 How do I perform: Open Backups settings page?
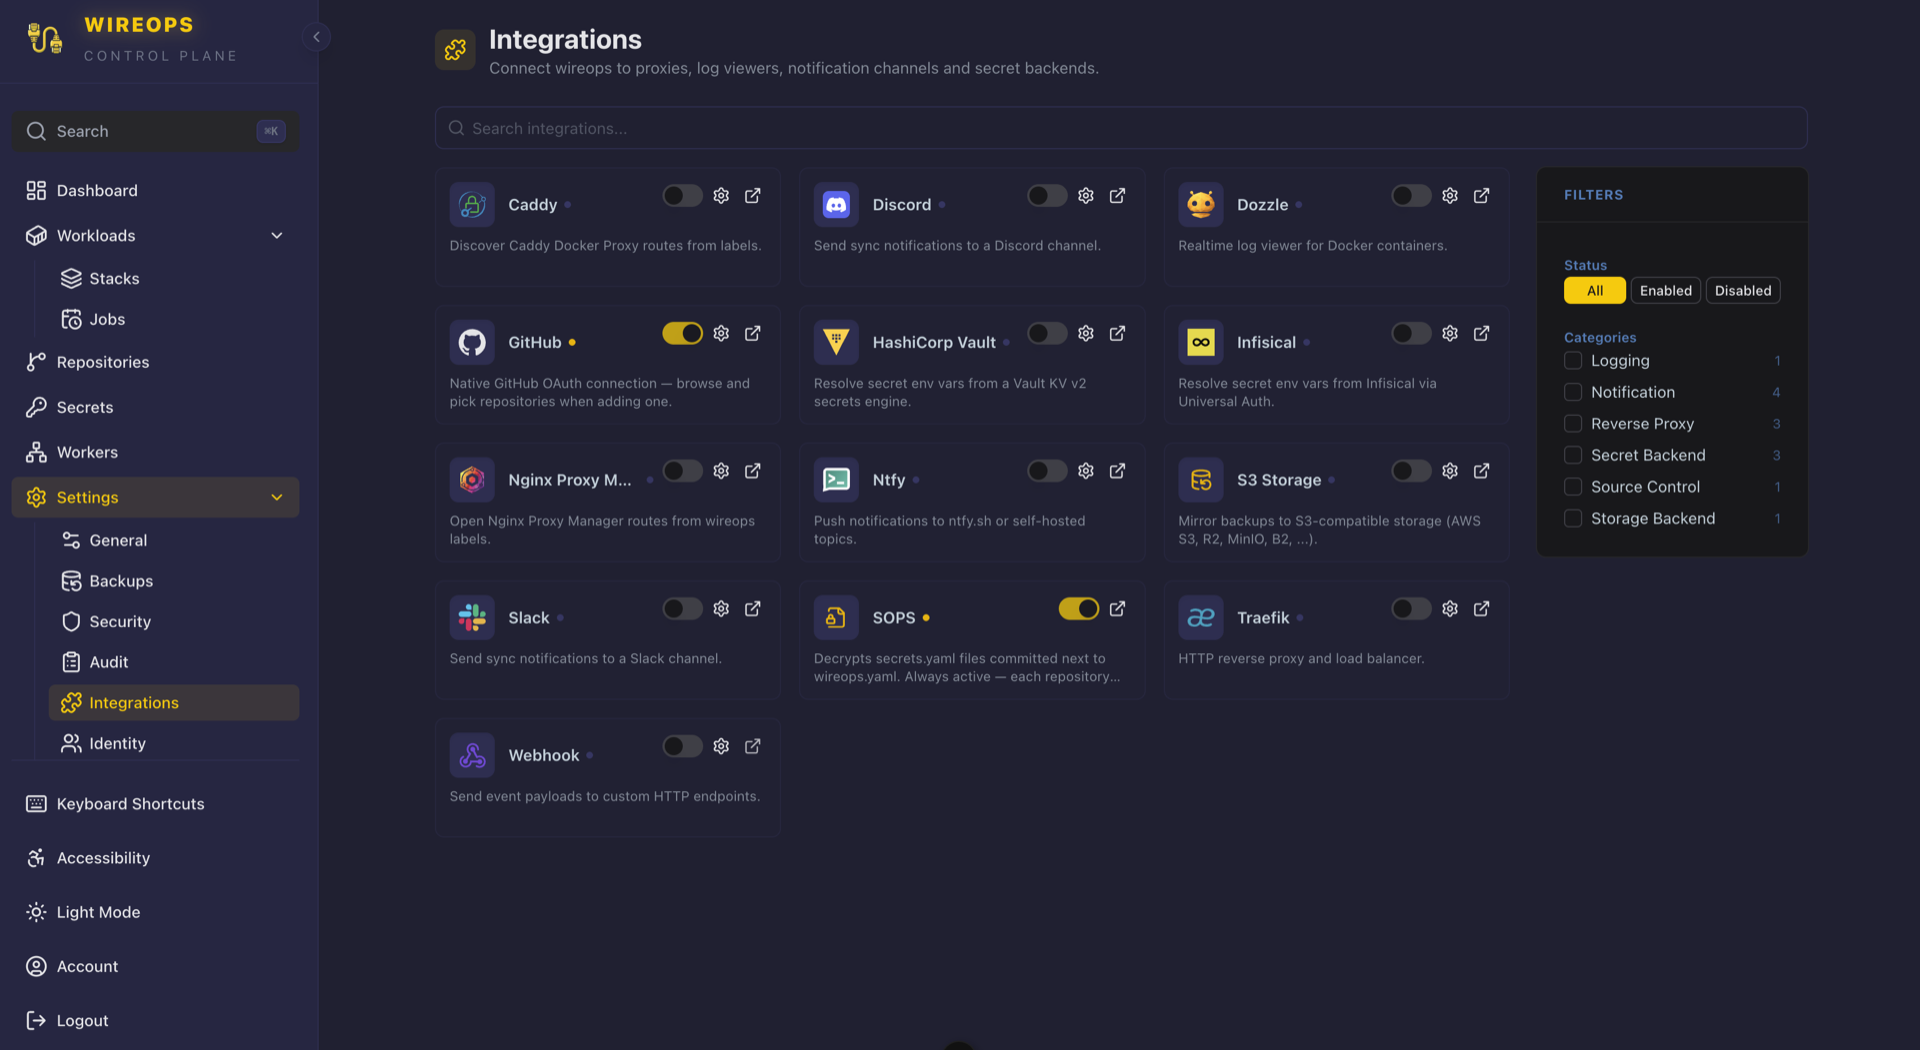[174, 582]
